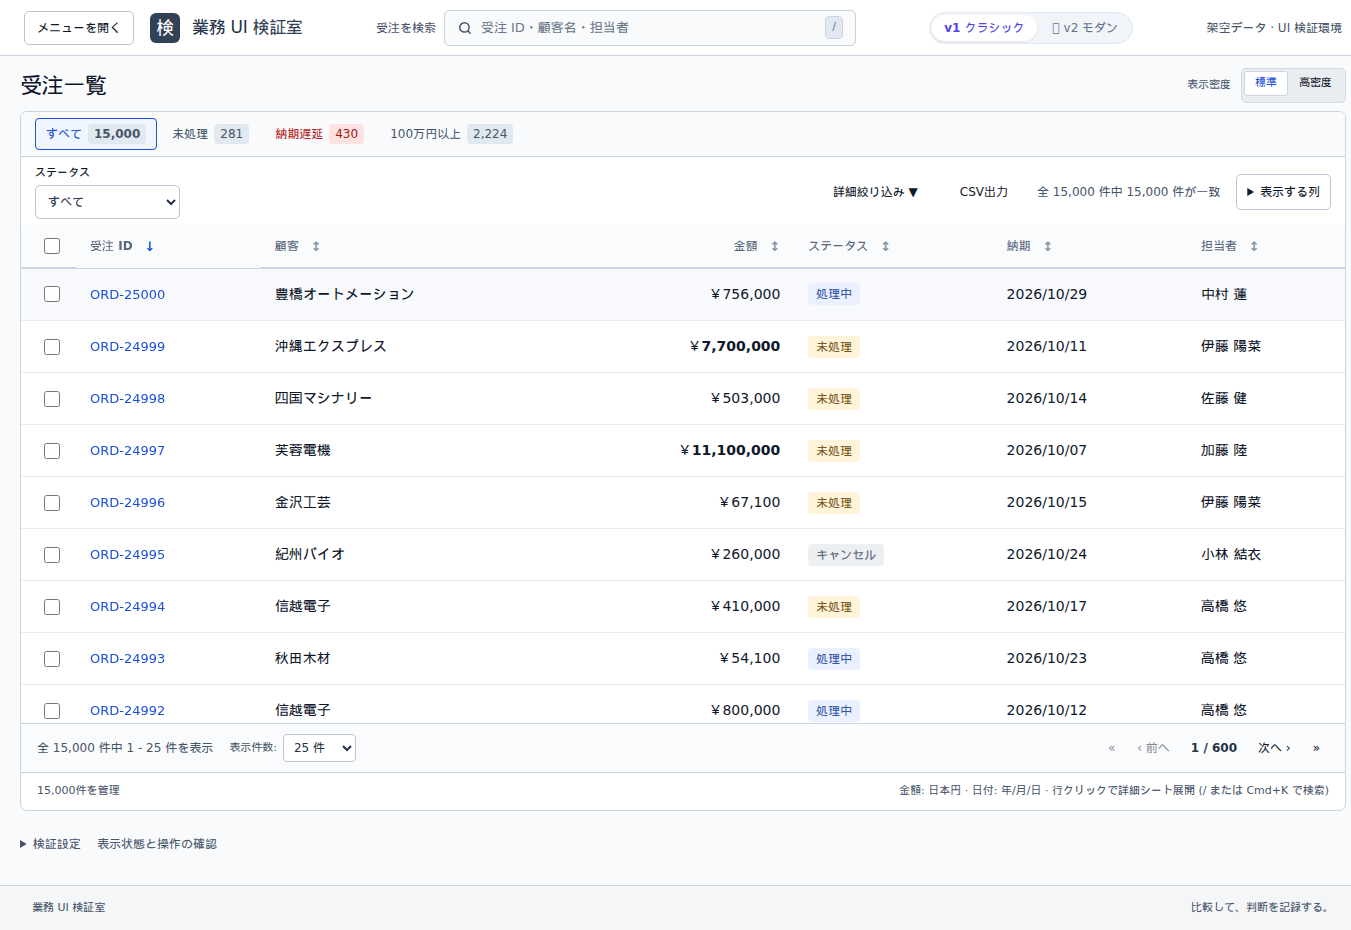Open order ORD-24993 link

click(127, 658)
